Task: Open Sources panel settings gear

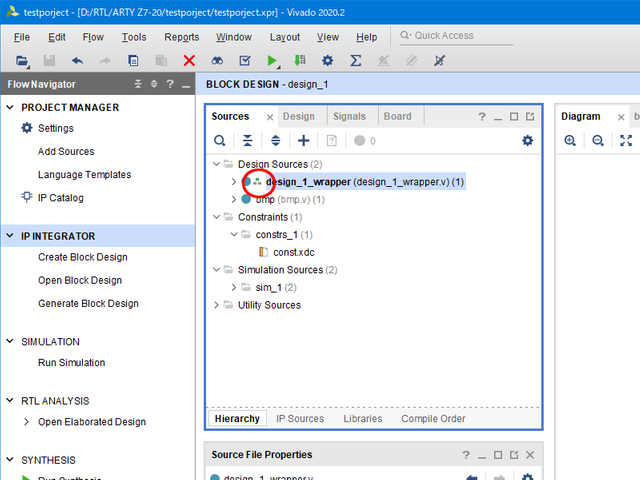Action: click(528, 141)
